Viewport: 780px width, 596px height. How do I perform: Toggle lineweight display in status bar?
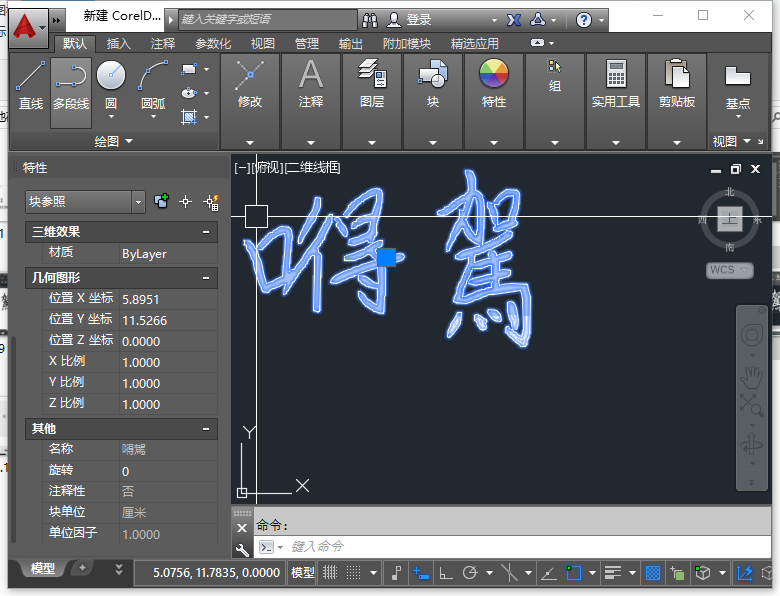point(613,573)
